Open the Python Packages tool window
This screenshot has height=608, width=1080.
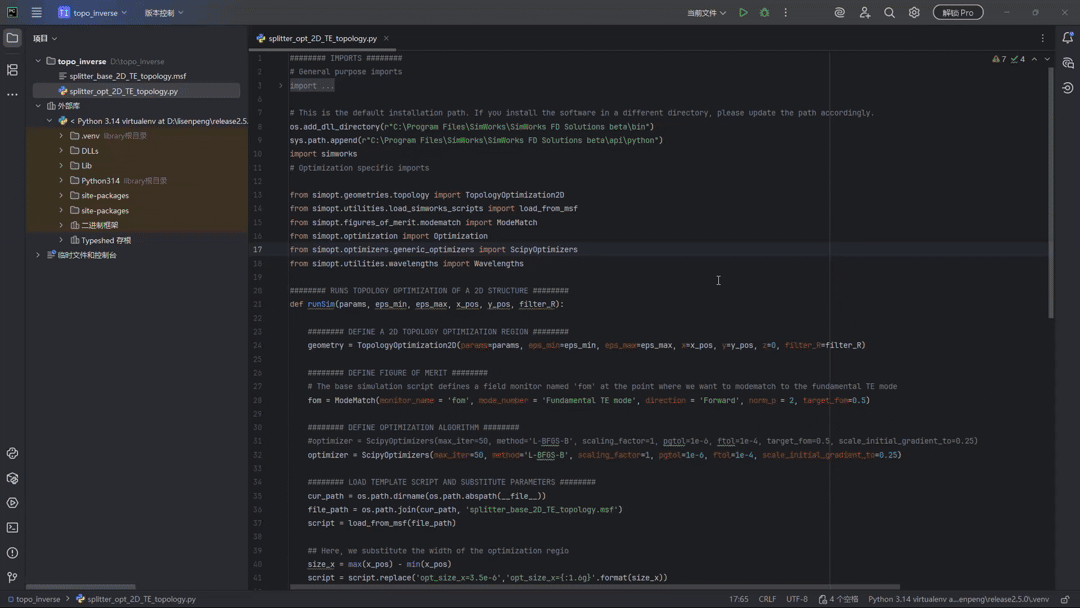pyautogui.click(x=12, y=479)
